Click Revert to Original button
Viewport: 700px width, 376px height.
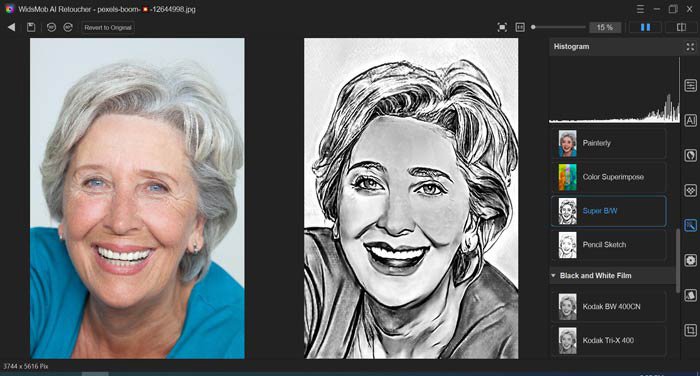[x=108, y=27]
